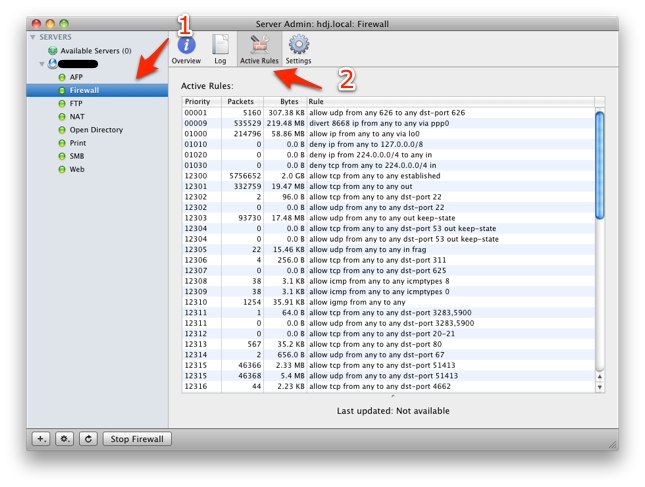Click the Web green status indicator

coord(62,169)
